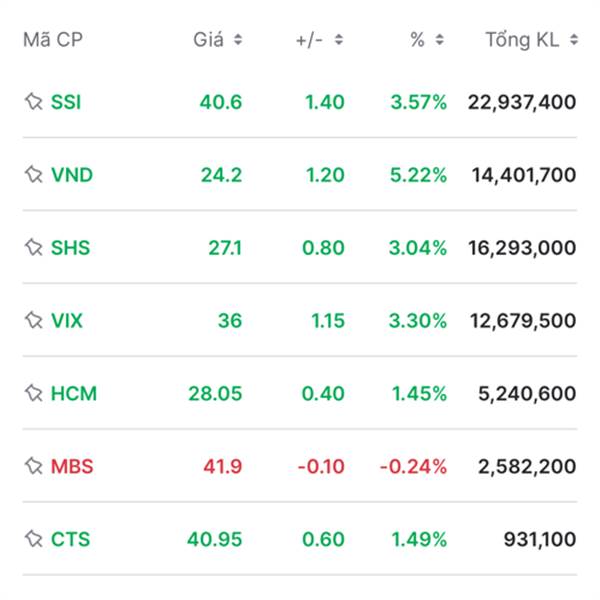Sort by Tổng KL arrows
600x600 pixels.
(574, 39)
